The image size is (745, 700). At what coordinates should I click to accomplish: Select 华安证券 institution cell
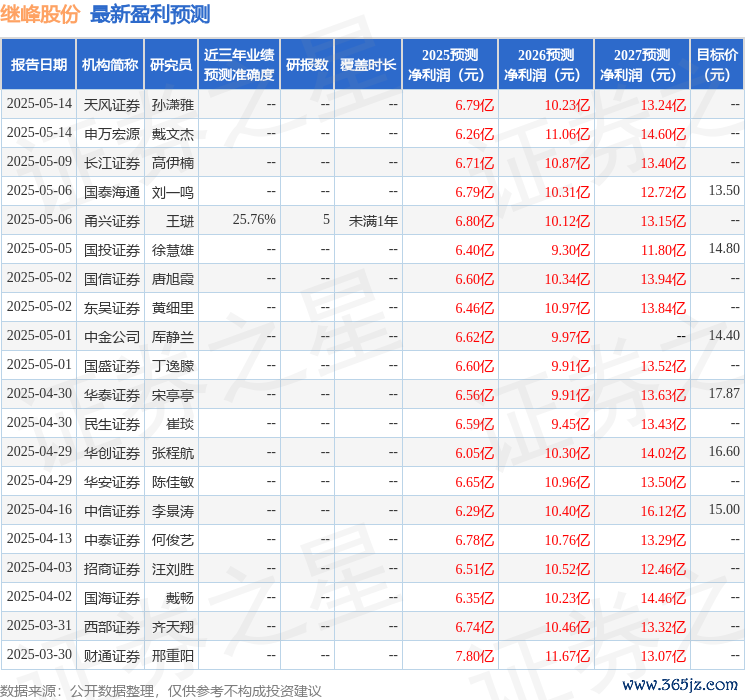112,482
